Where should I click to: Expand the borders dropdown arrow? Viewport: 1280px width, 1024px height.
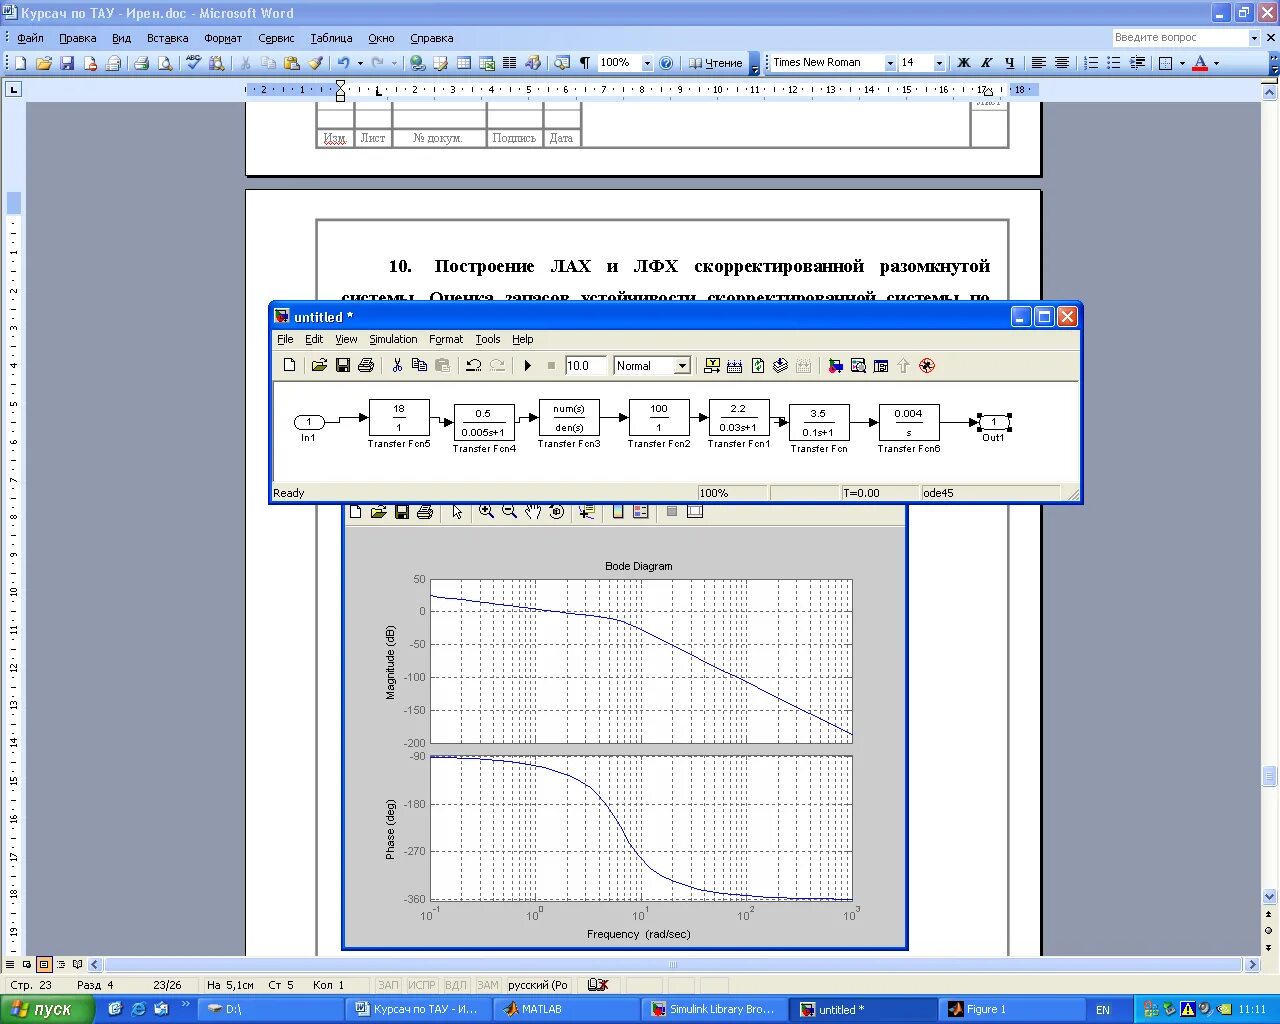pyautogui.click(x=1182, y=63)
